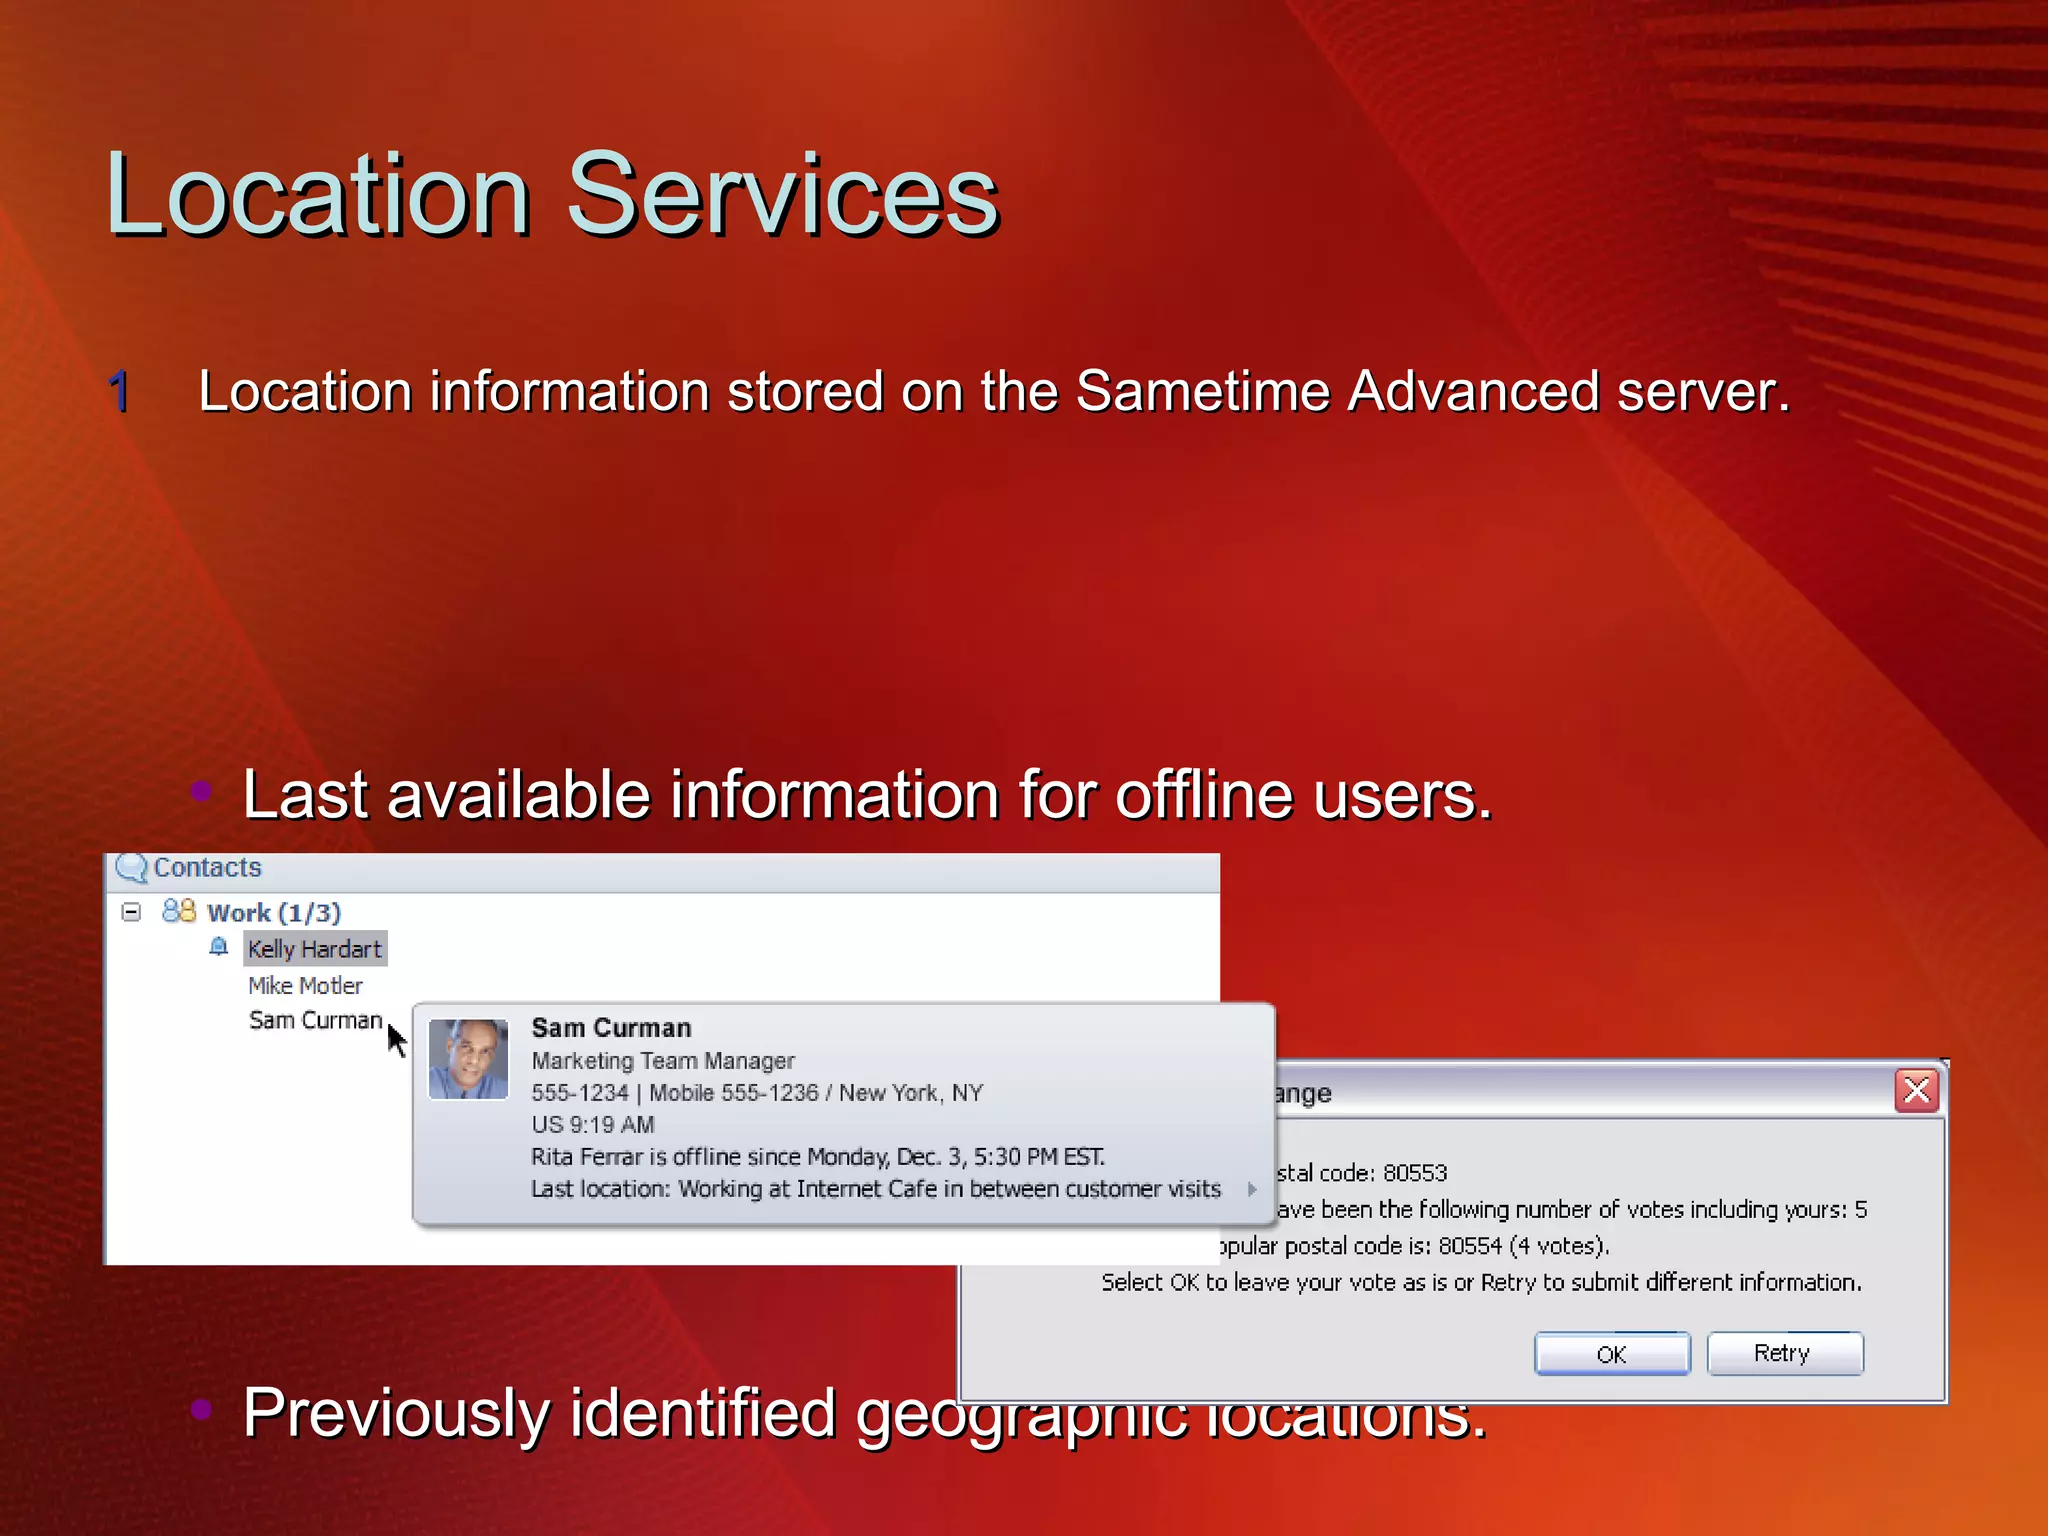Click OK in the postal code dialog
This screenshot has height=1536, width=2048.
(1612, 1354)
